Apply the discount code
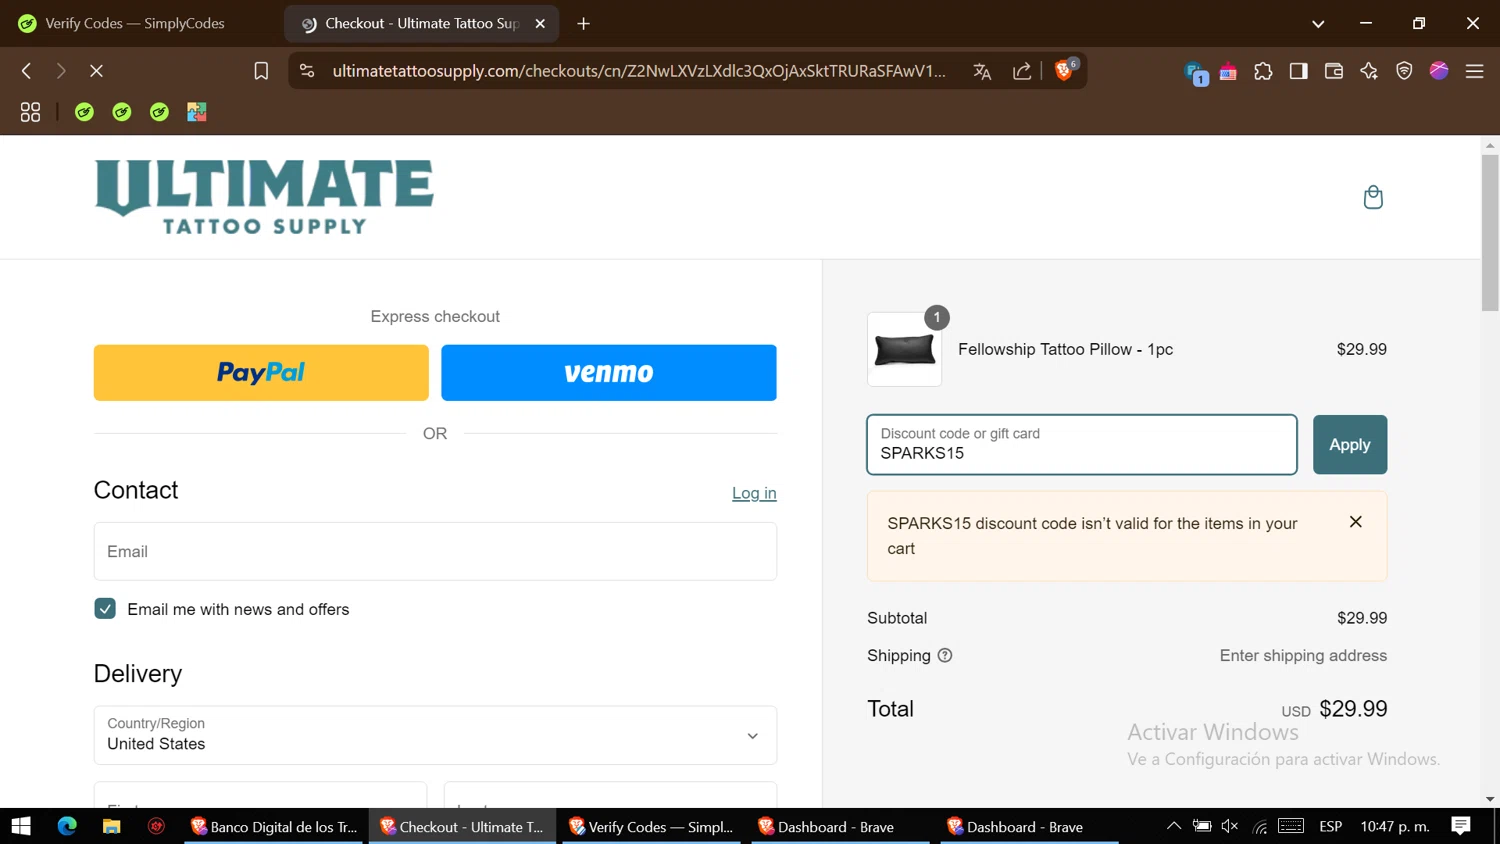 click(1349, 445)
